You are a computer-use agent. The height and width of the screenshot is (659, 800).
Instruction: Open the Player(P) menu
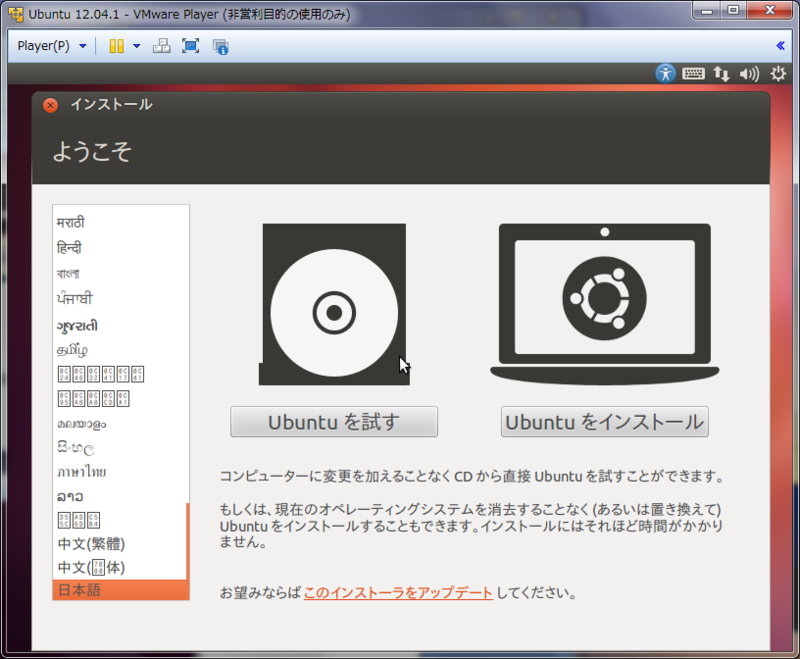[x=45, y=46]
